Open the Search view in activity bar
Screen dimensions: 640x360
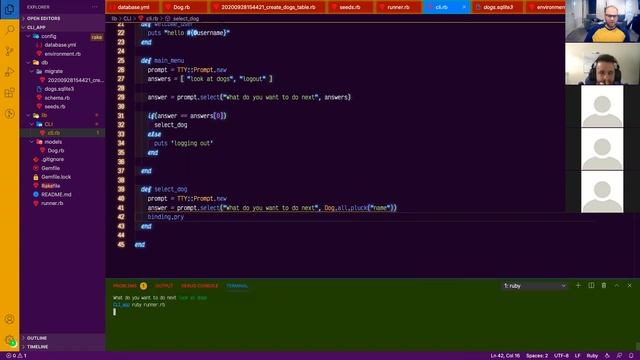(x=9, y=30)
